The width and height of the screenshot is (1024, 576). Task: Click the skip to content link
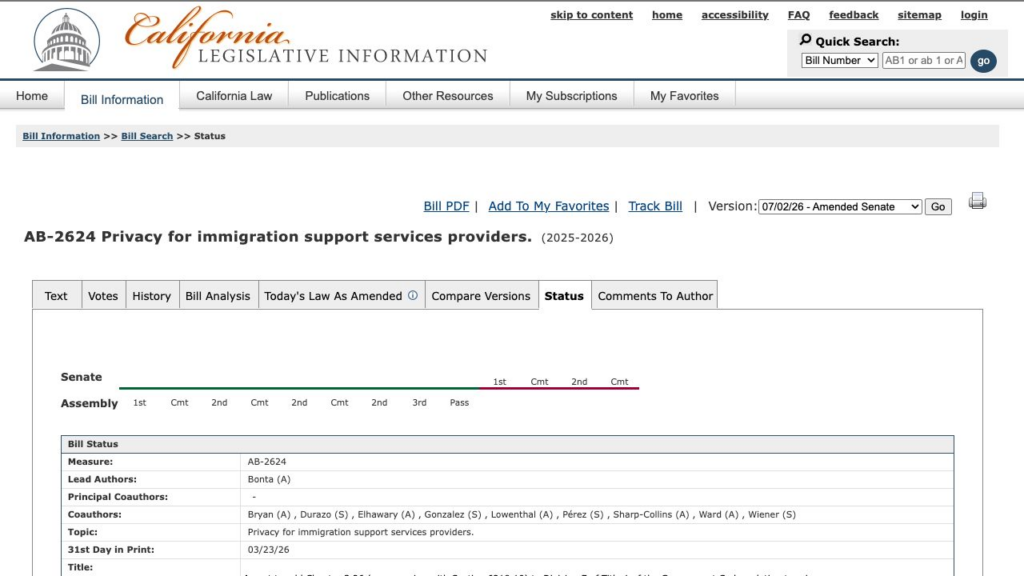coord(592,15)
